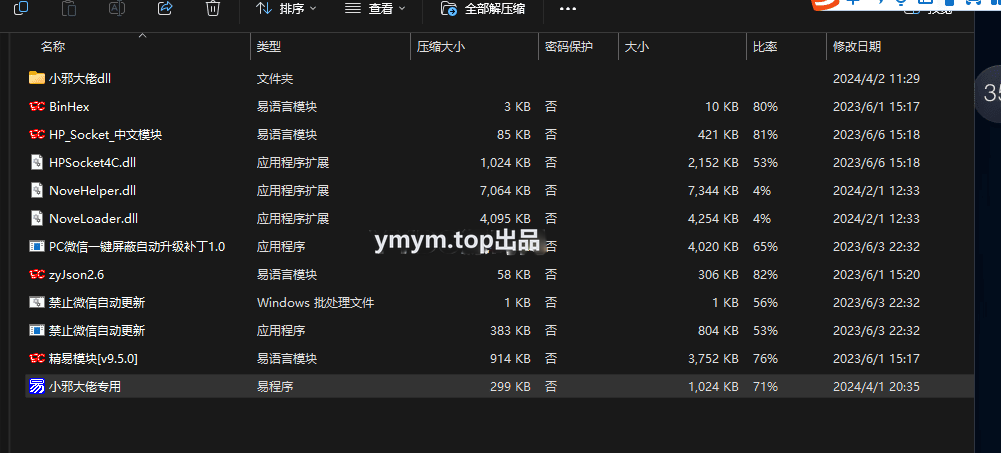
Task: Click the 80% ratio of BinHex
Action: coord(765,107)
